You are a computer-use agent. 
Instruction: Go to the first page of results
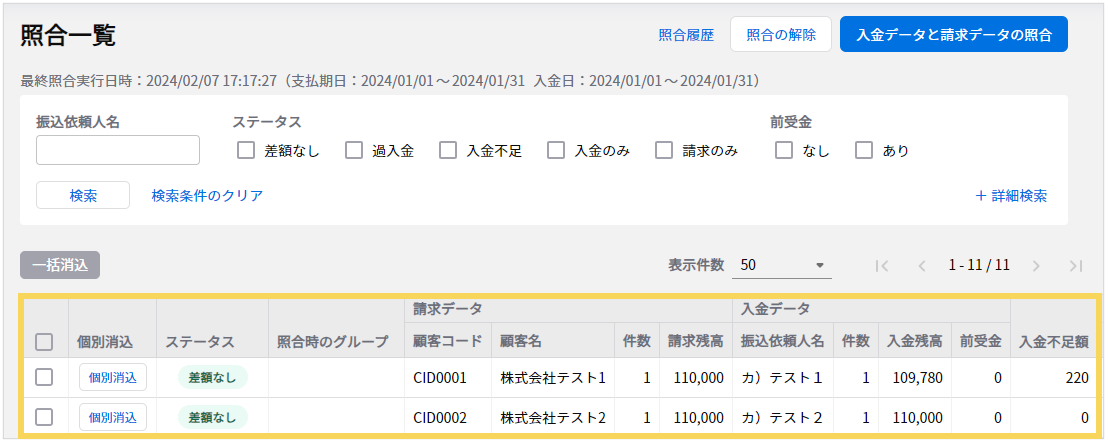tap(881, 266)
